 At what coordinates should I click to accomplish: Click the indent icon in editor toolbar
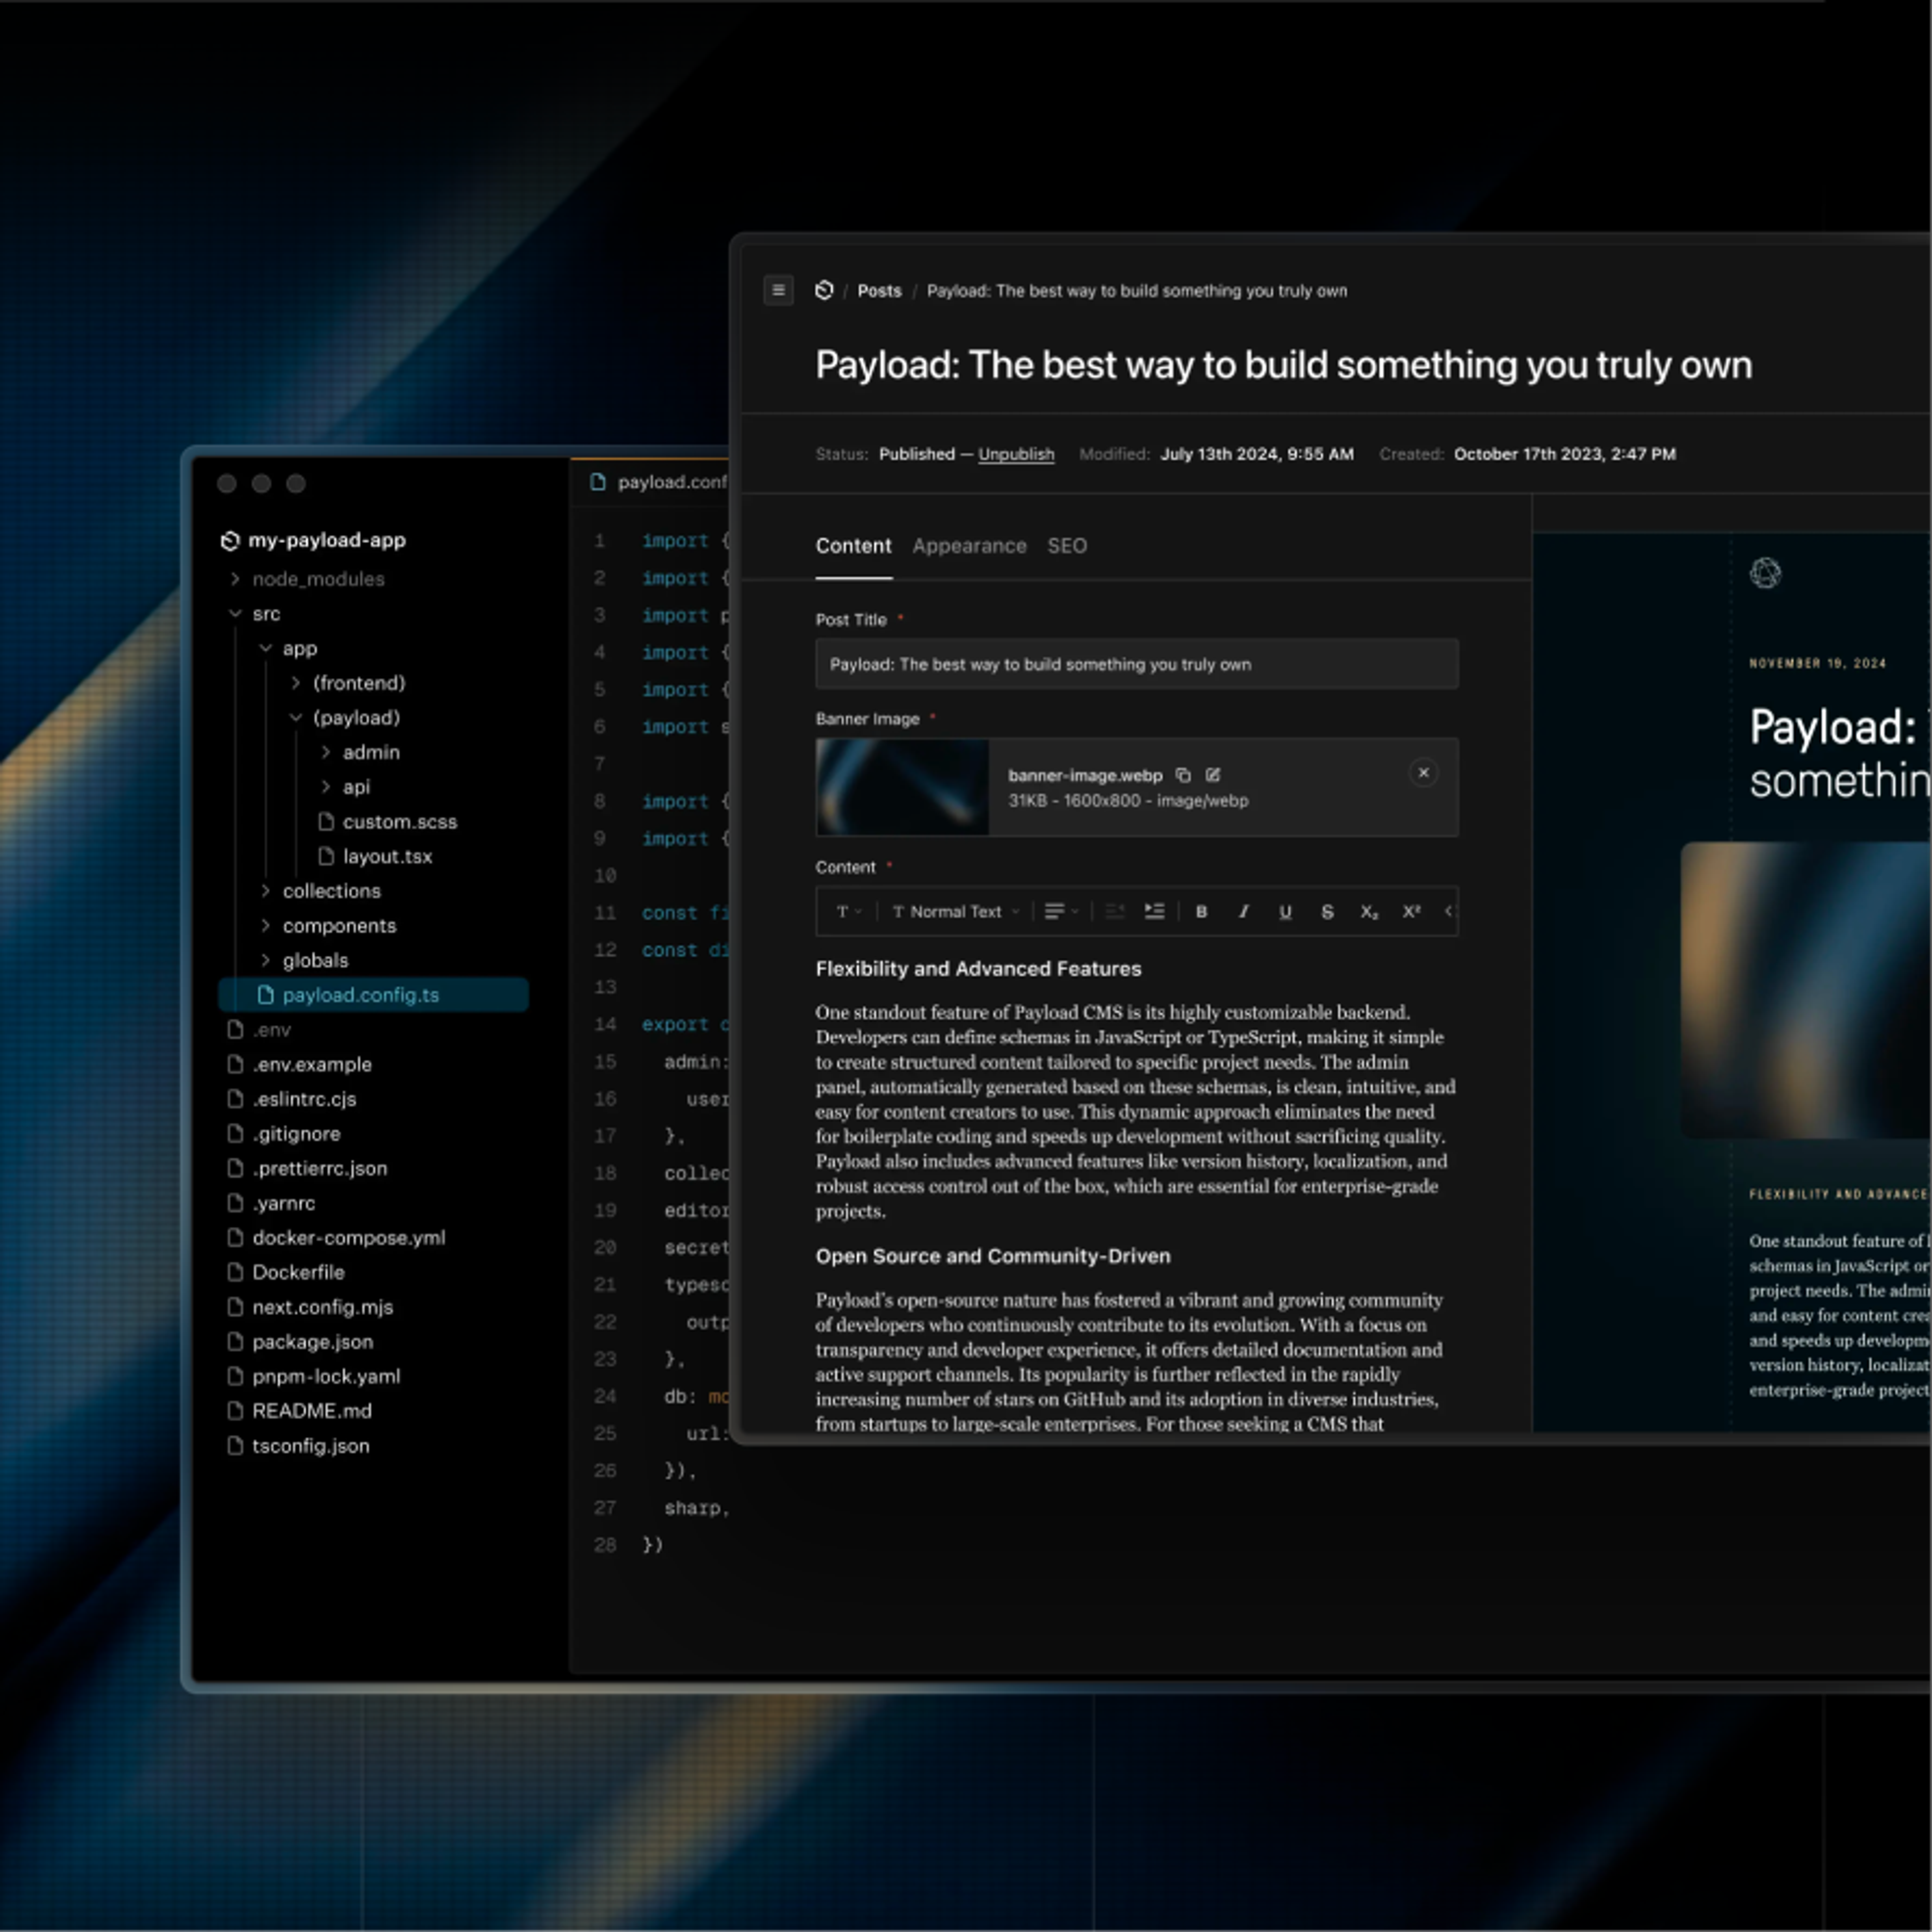pyautogui.click(x=1154, y=912)
